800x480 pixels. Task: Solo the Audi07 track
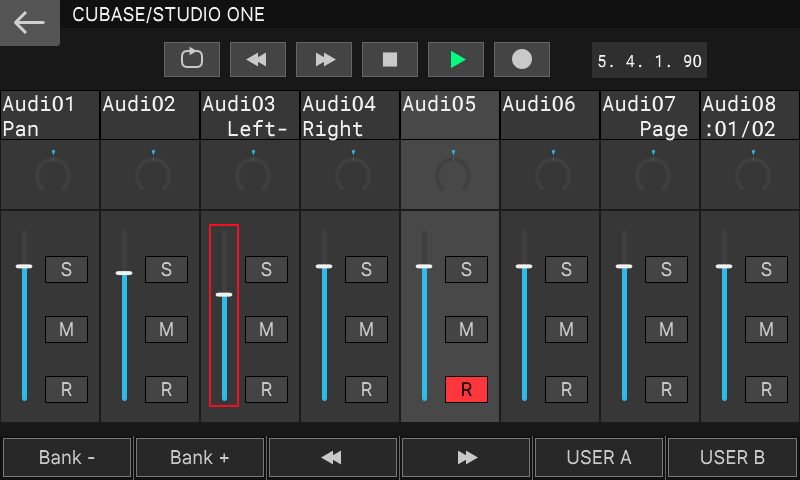(666, 269)
